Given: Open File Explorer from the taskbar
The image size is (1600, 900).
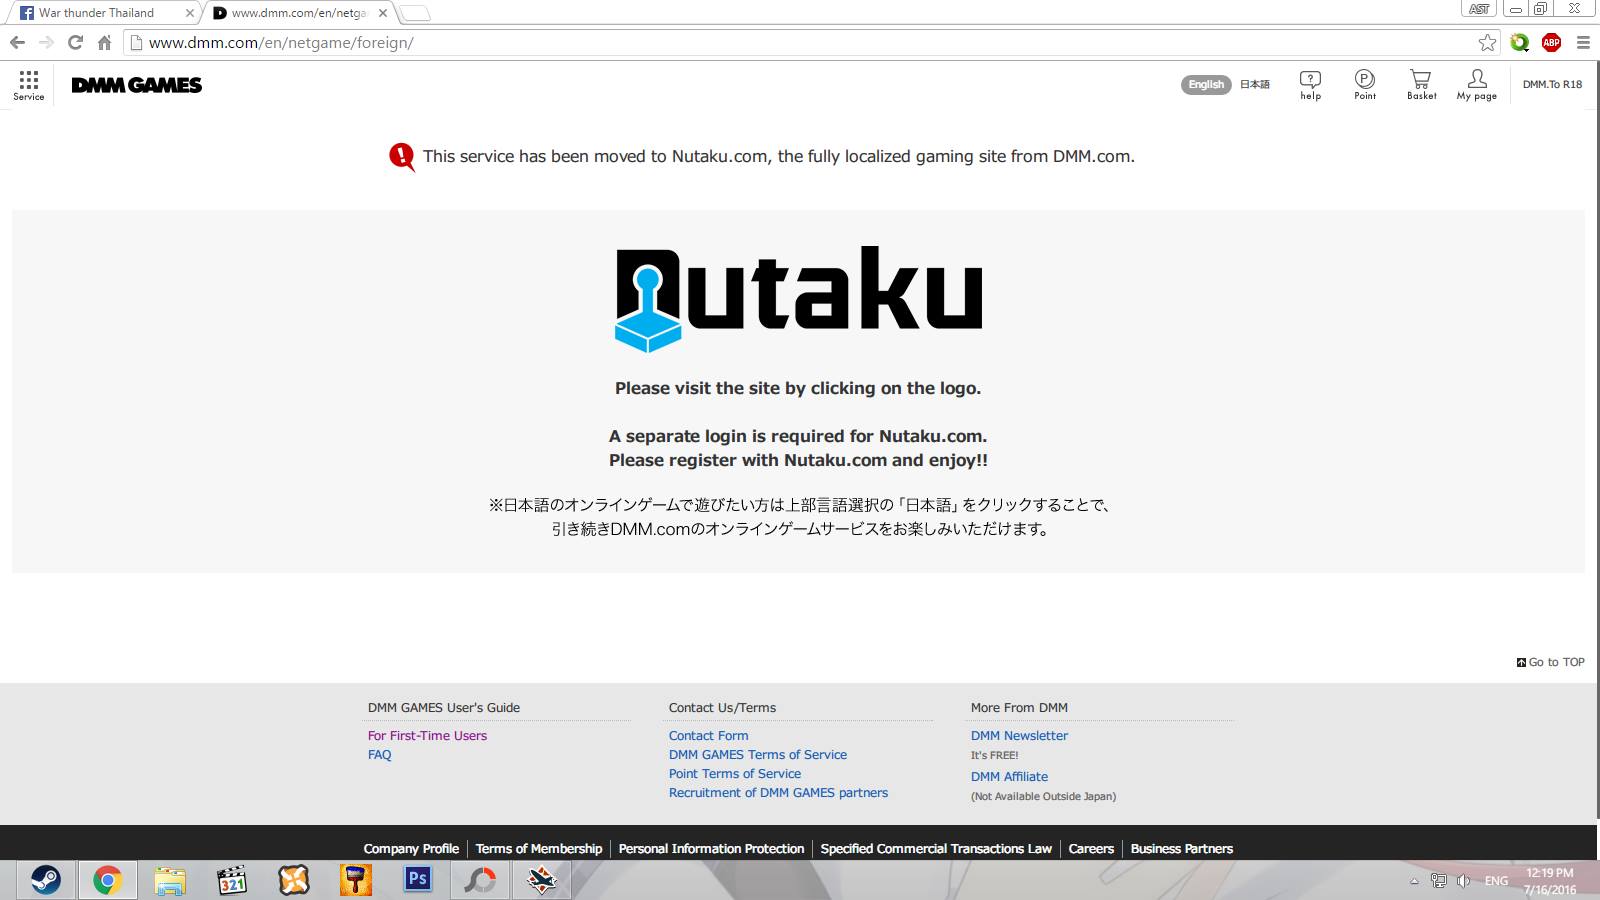Looking at the screenshot, I should pyautogui.click(x=170, y=880).
